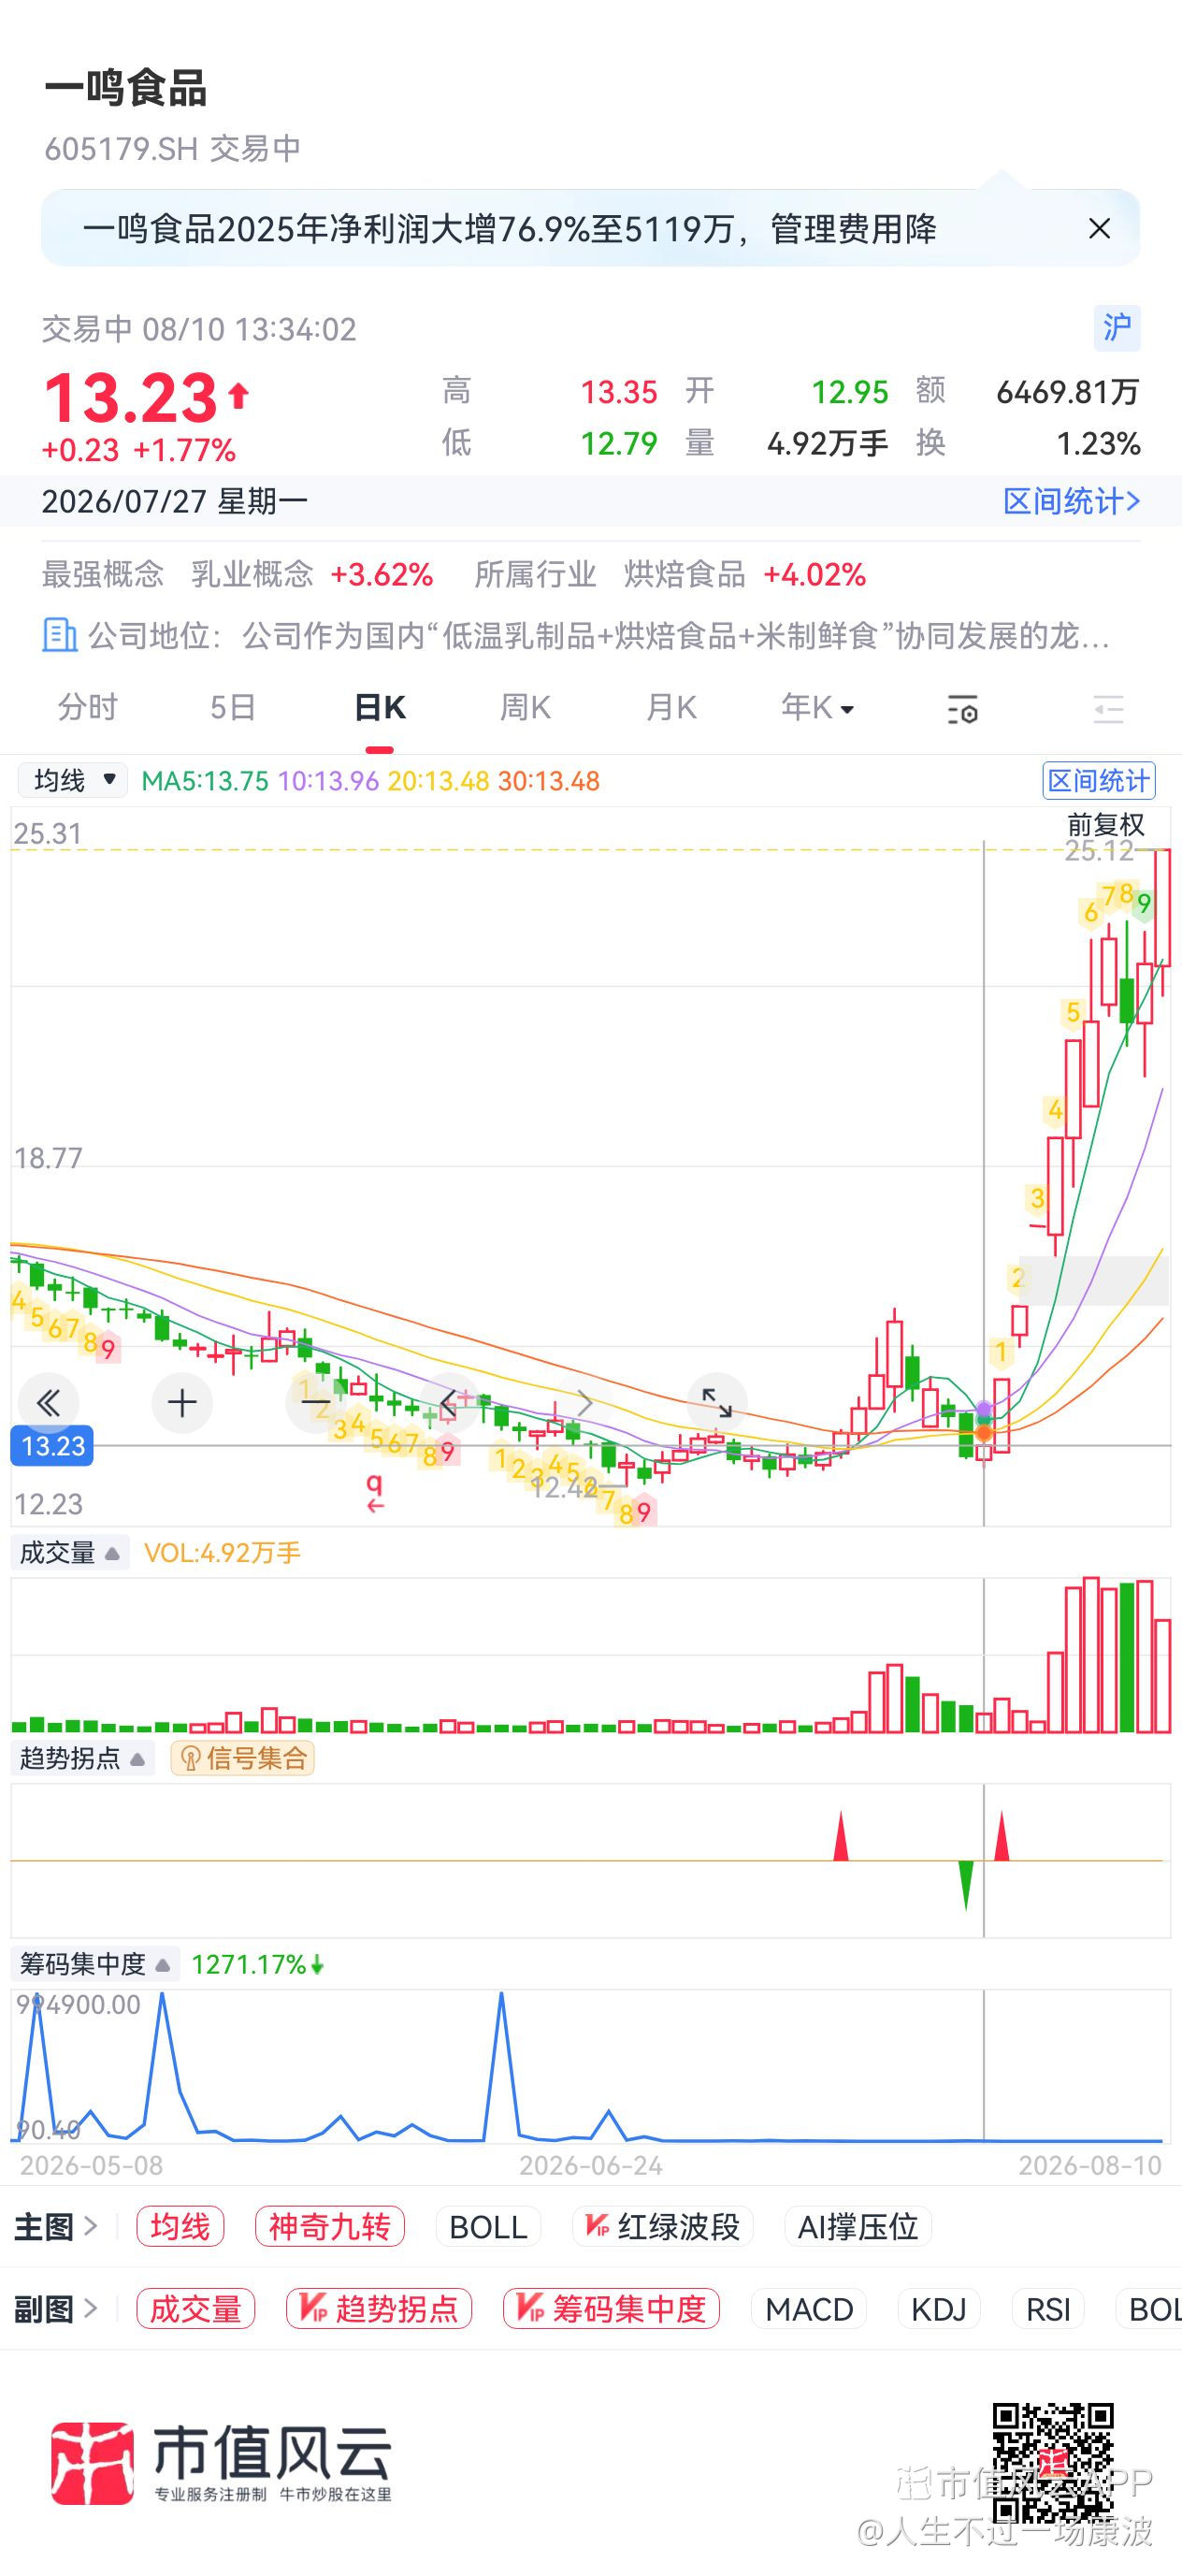Tap the double-left scroll chart button
Image resolution: width=1182 pixels, height=2576 pixels.
click(x=48, y=1403)
